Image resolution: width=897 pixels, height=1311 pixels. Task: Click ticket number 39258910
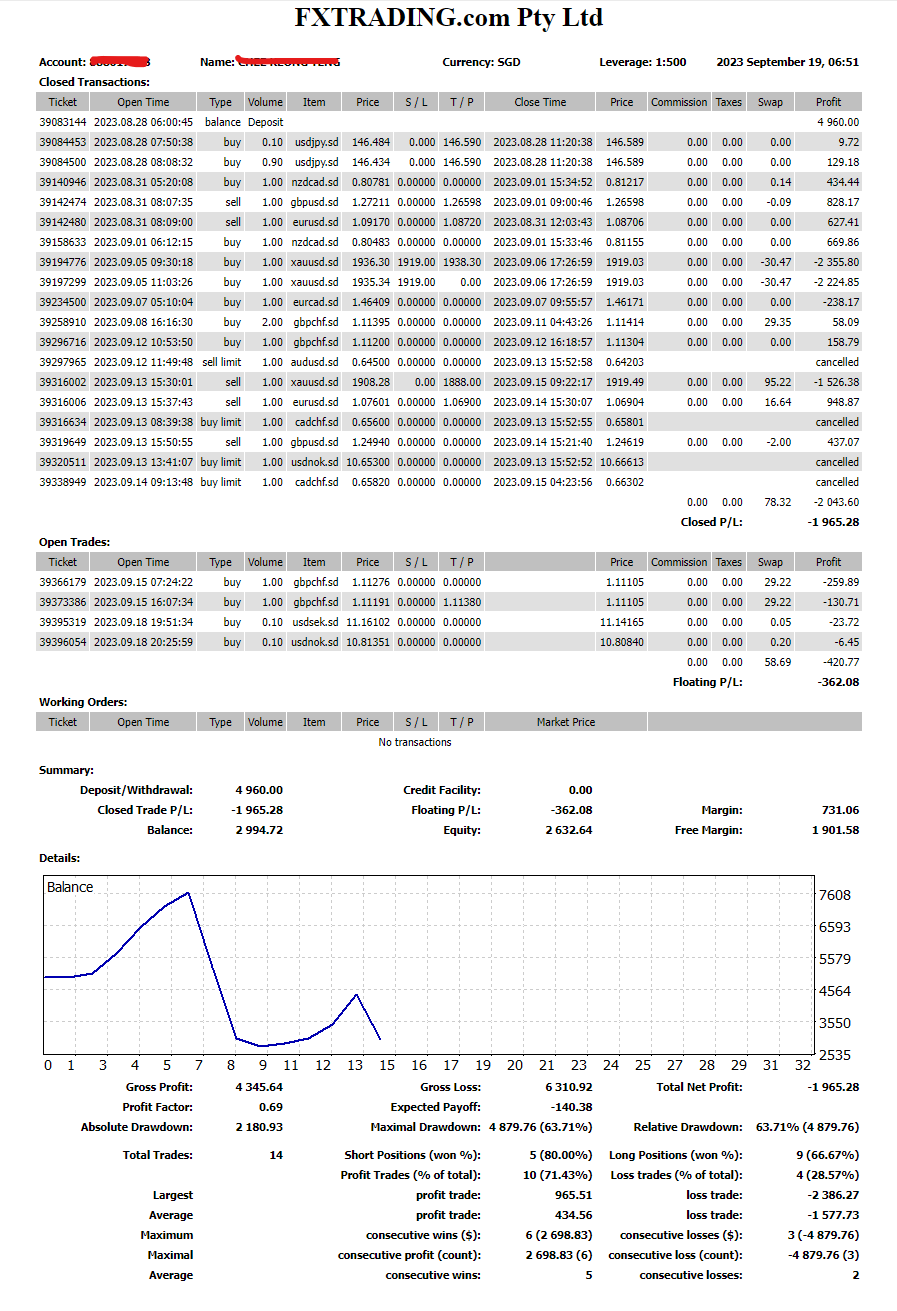(x=62, y=322)
